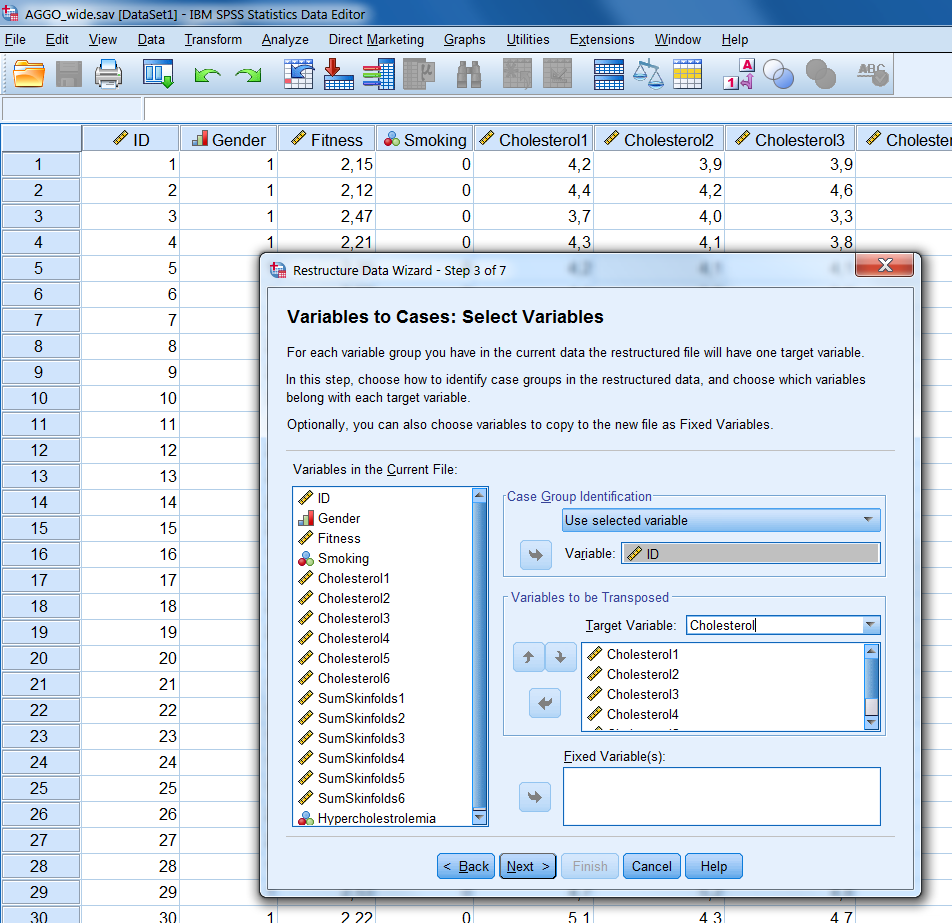Click the down-arrow to reorder transposed variables

[560, 657]
